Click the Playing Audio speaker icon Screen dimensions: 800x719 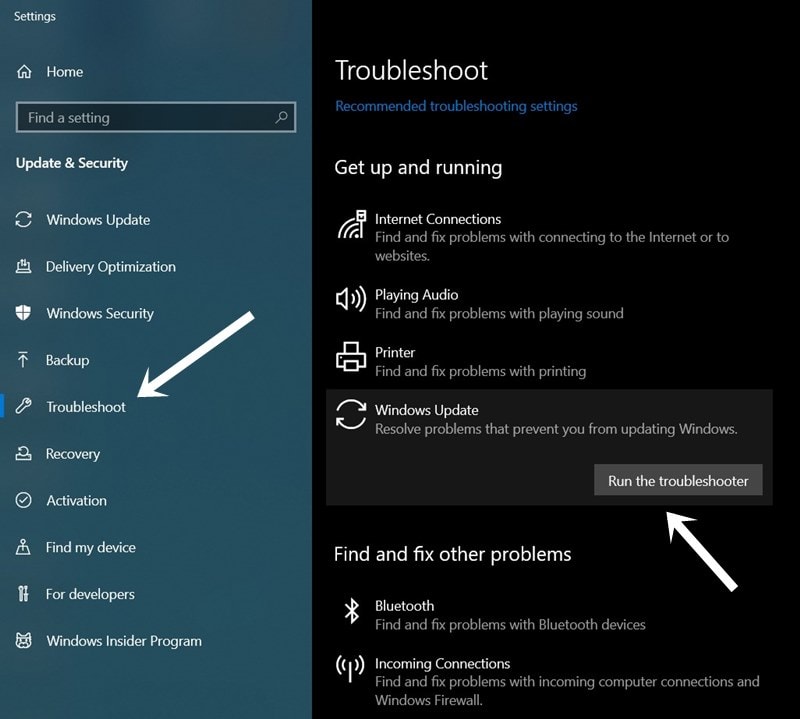pyautogui.click(x=351, y=299)
